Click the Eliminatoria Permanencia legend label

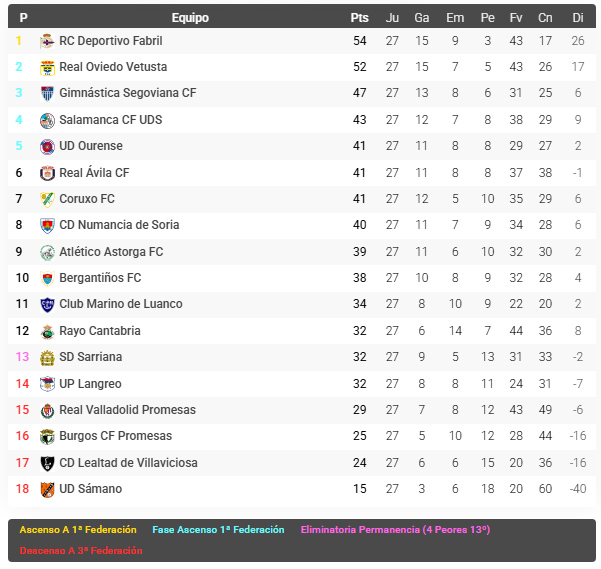tap(395, 530)
